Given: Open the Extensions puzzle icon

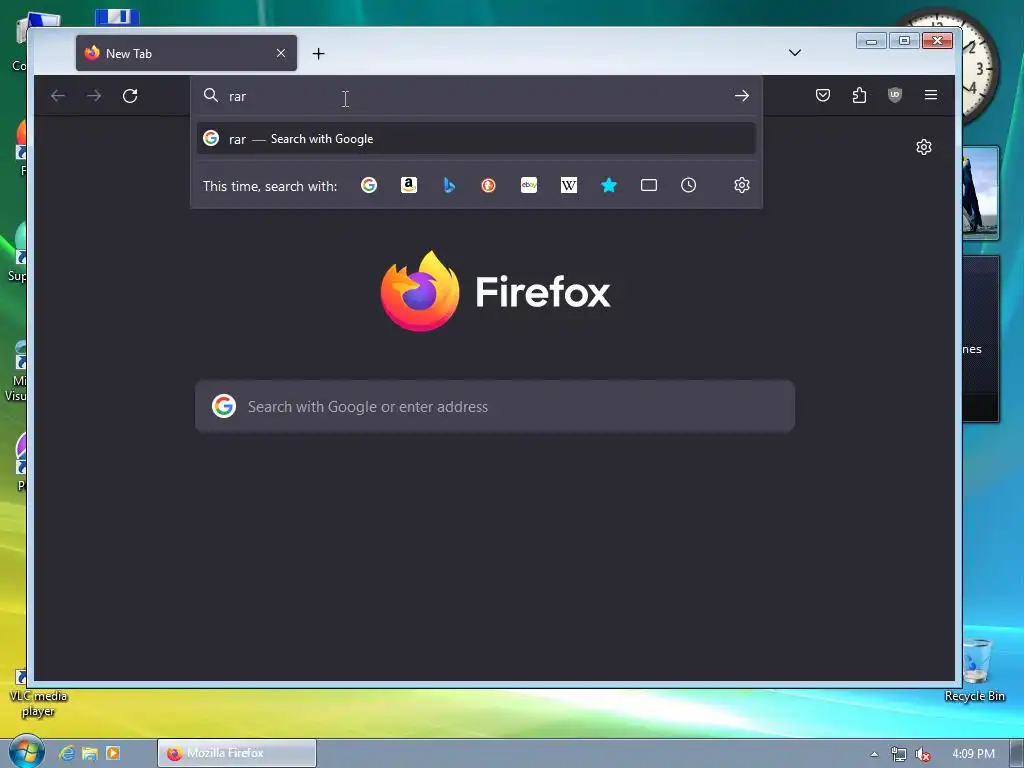Looking at the screenshot, I should [x=859, y=95].
